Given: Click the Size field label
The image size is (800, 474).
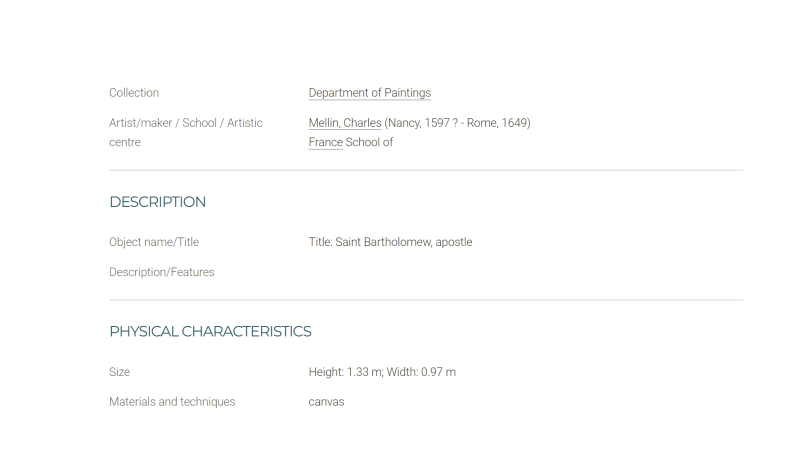Looking at the screenshot, I should [x=119, y=372].
